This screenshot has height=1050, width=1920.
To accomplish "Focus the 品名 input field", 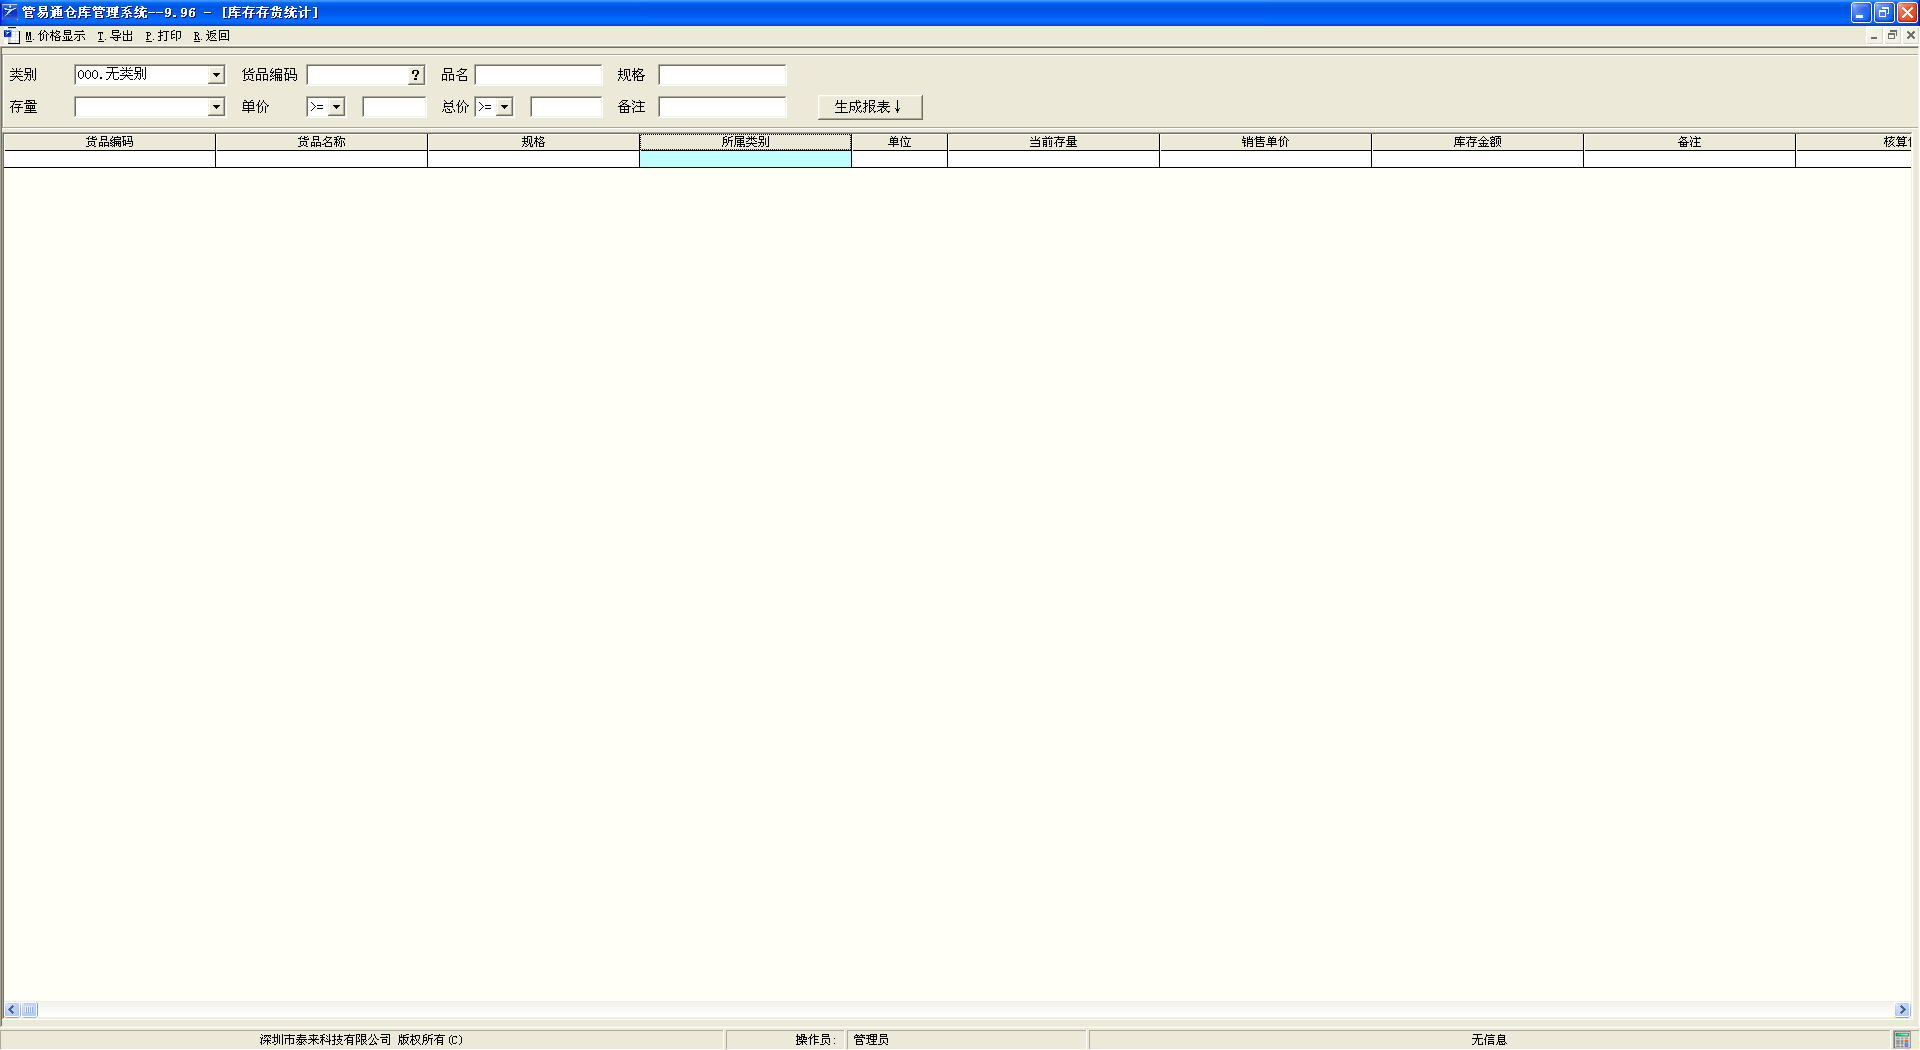I will [x=539, y=75].
